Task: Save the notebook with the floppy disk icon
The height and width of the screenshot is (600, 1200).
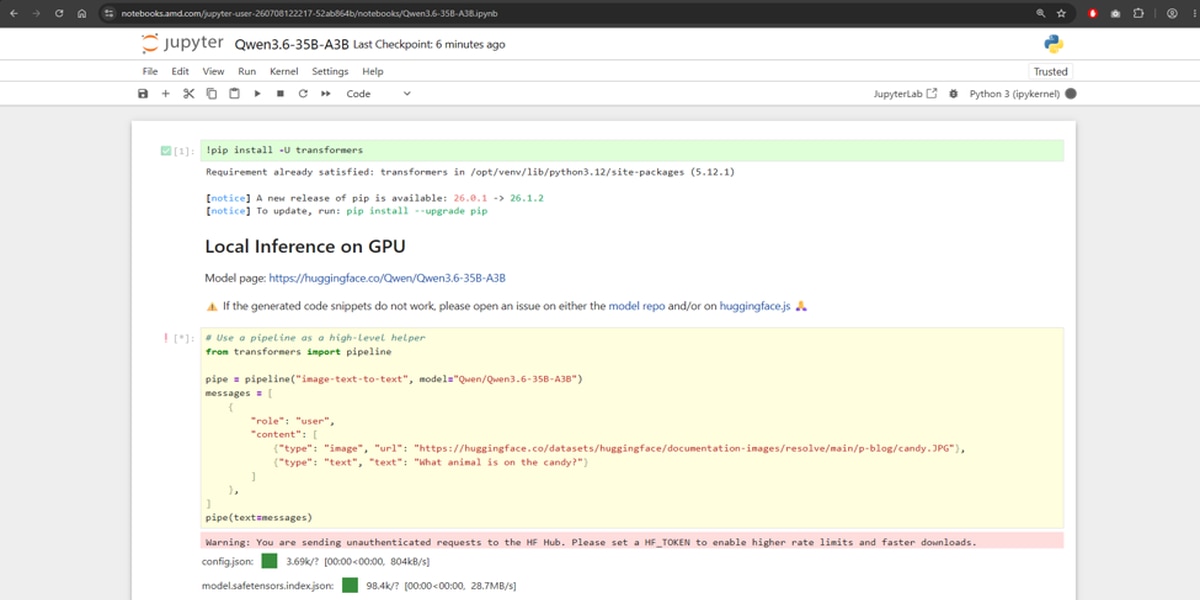Action: coord(142,94)
